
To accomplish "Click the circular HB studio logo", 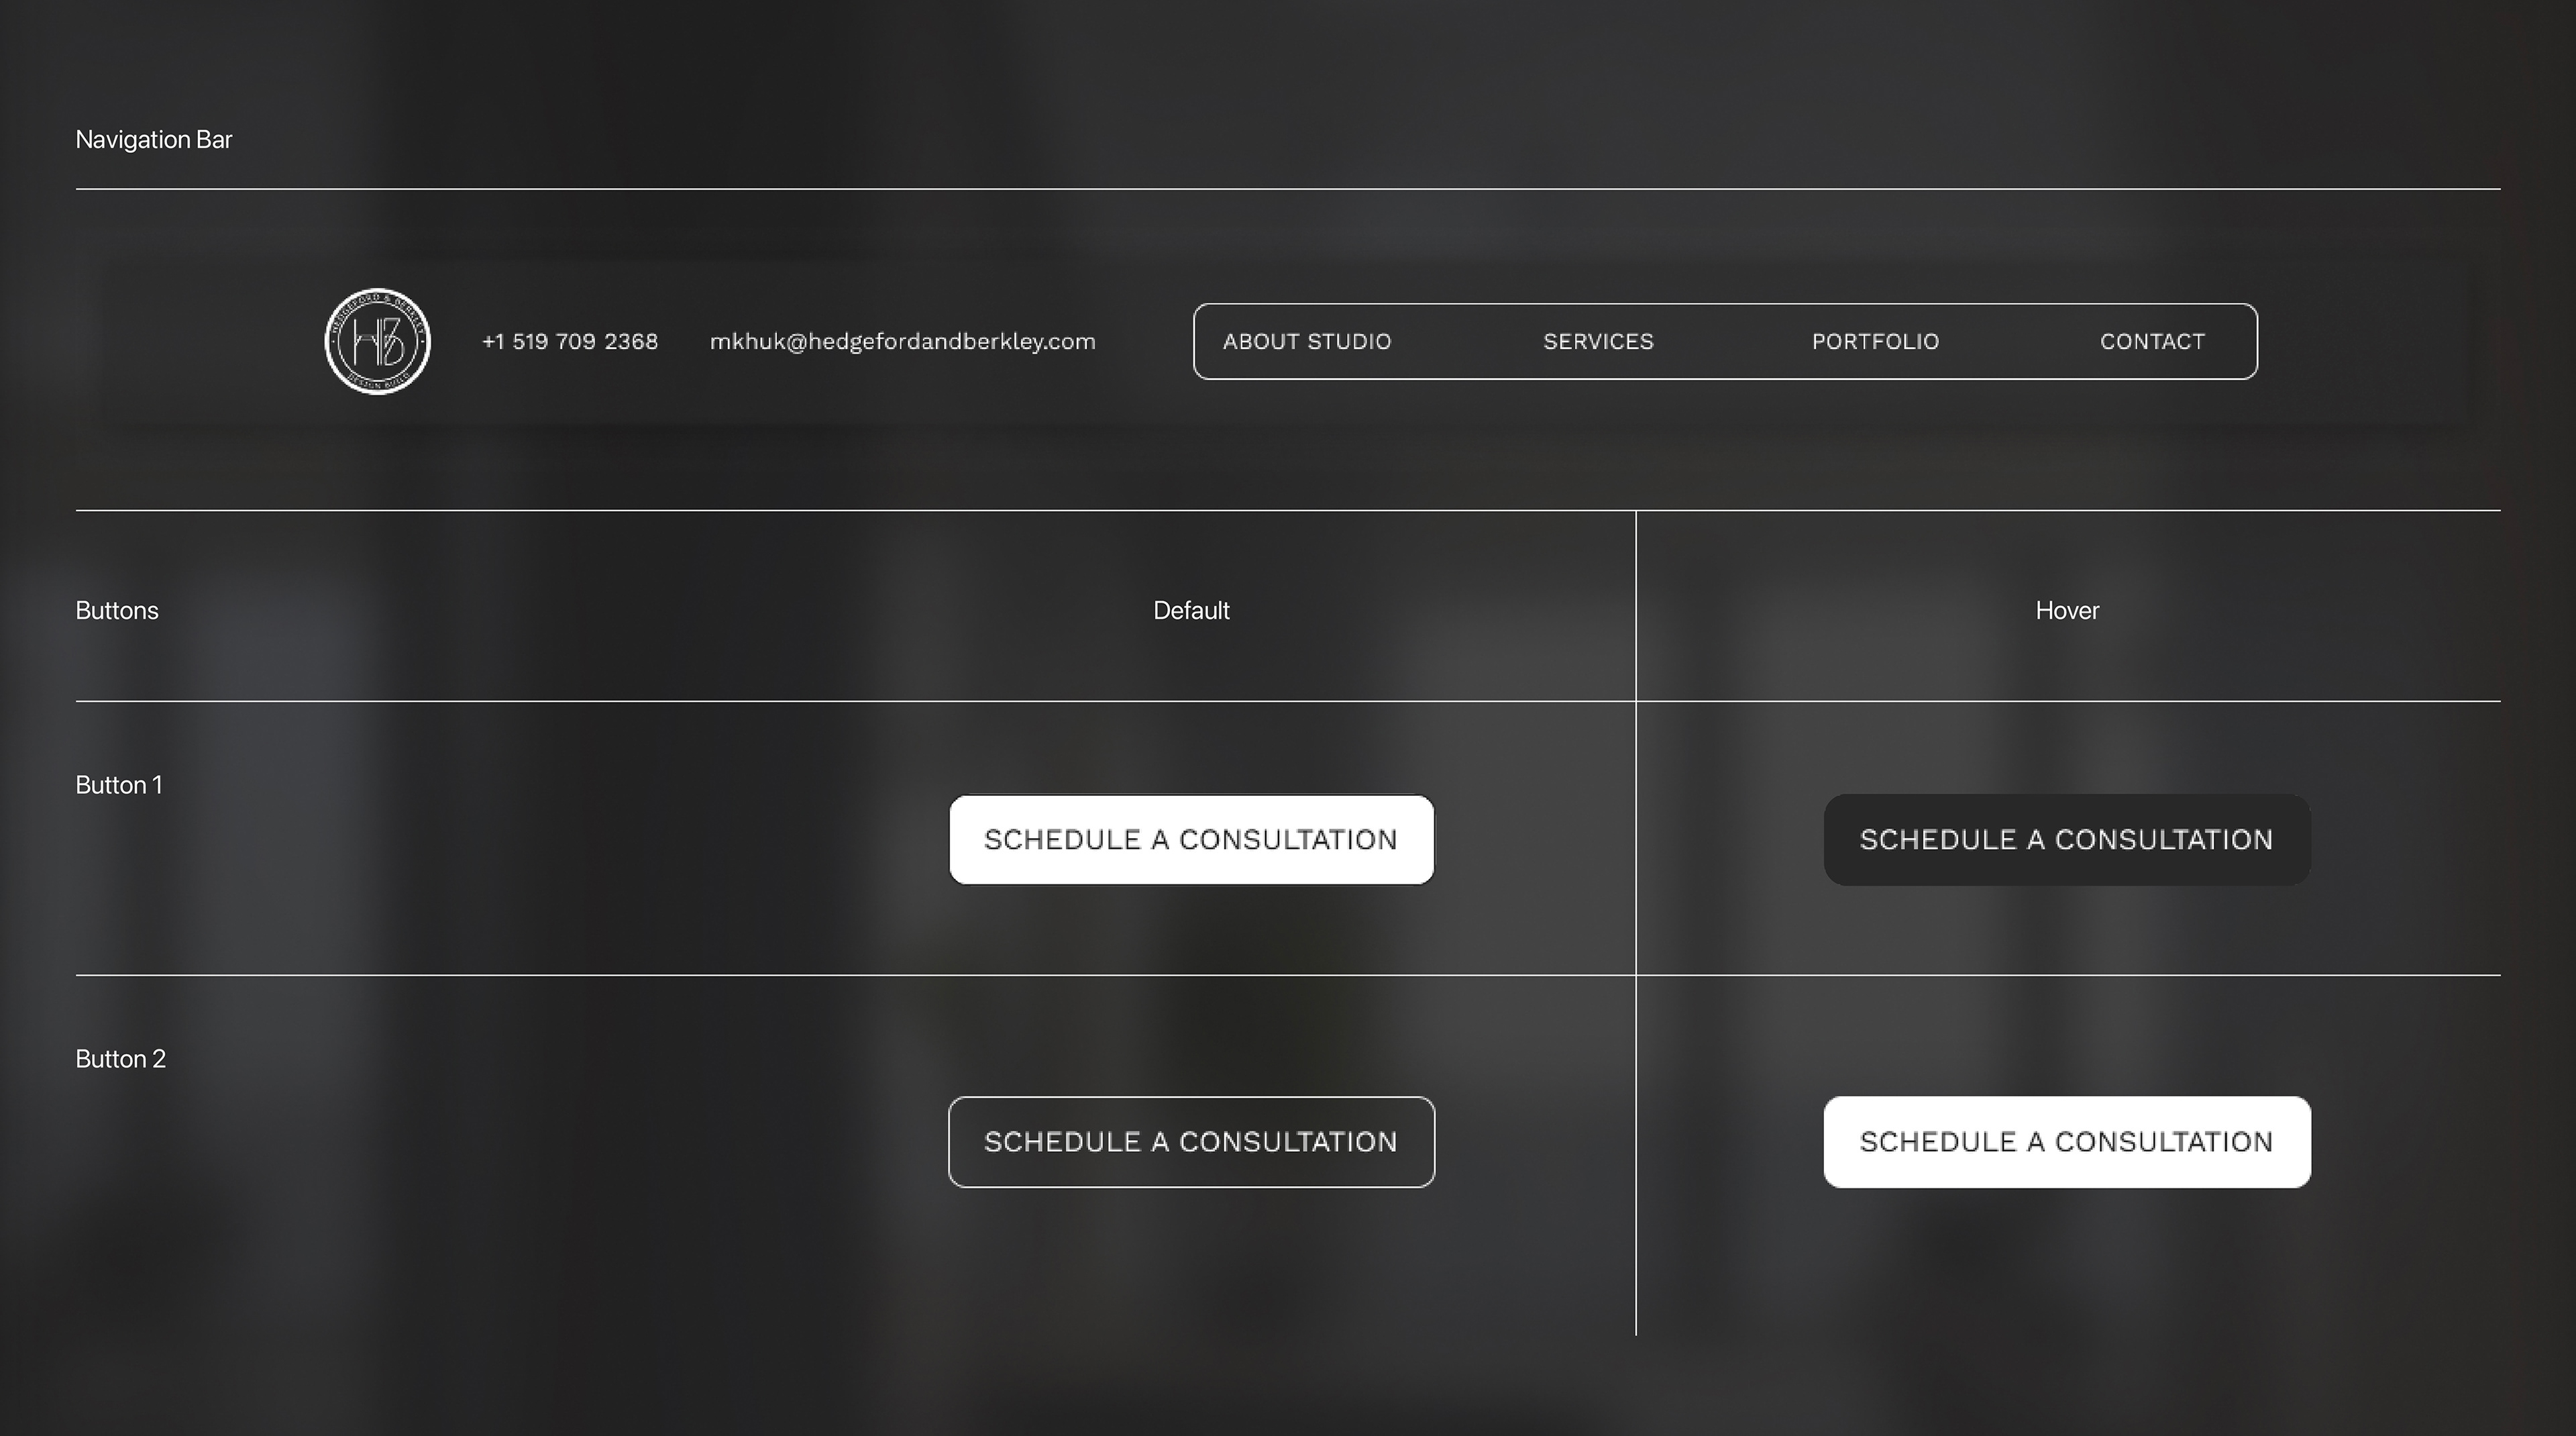I will pos(377,341).
